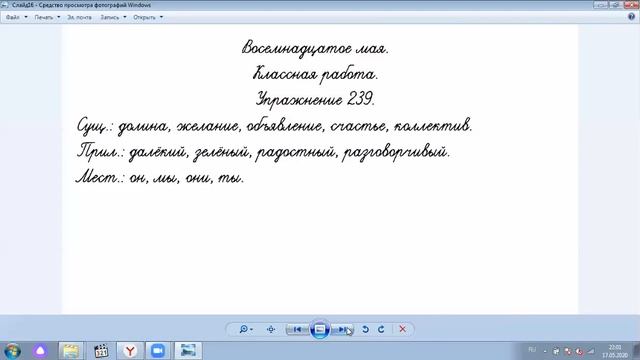
Task: Open Yandex Browser from the taskbar
Action: (130, 351)
